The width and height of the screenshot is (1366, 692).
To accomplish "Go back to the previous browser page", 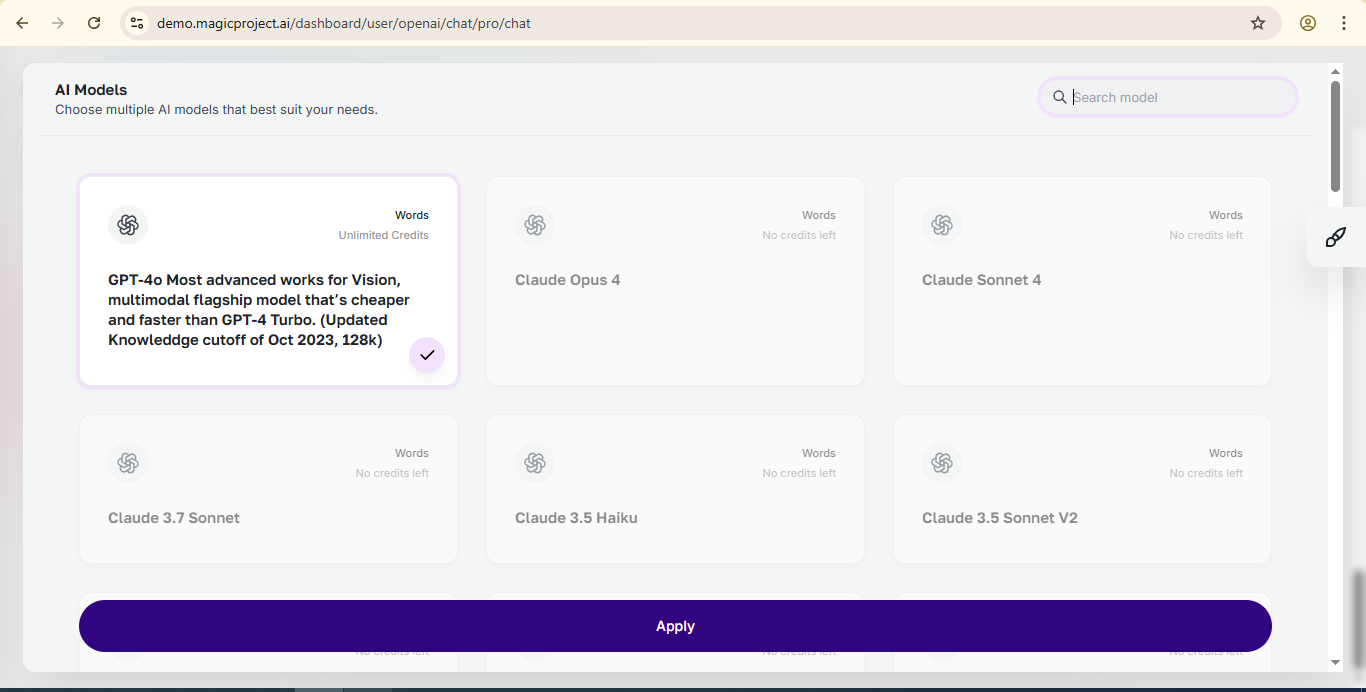I will click(22, 23).
